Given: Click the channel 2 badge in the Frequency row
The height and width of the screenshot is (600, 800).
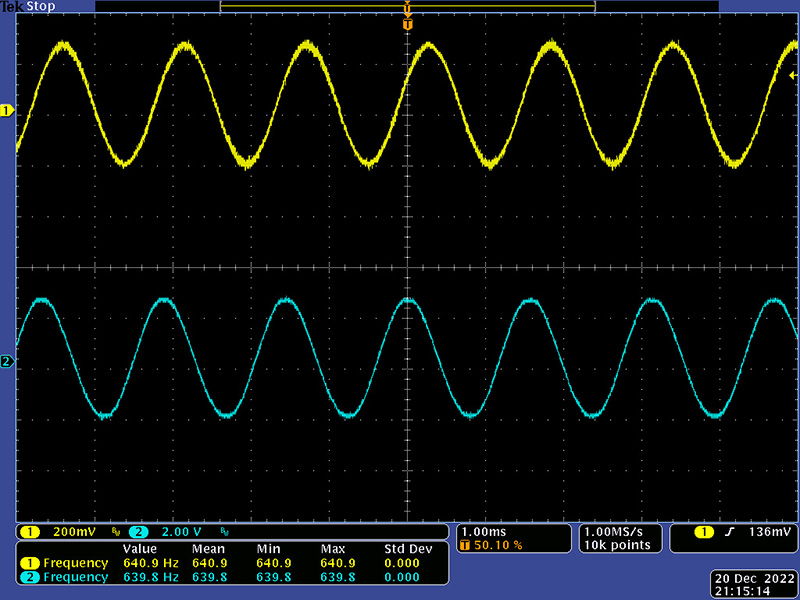Looking at the screenshot, I should tap(30, 577).
